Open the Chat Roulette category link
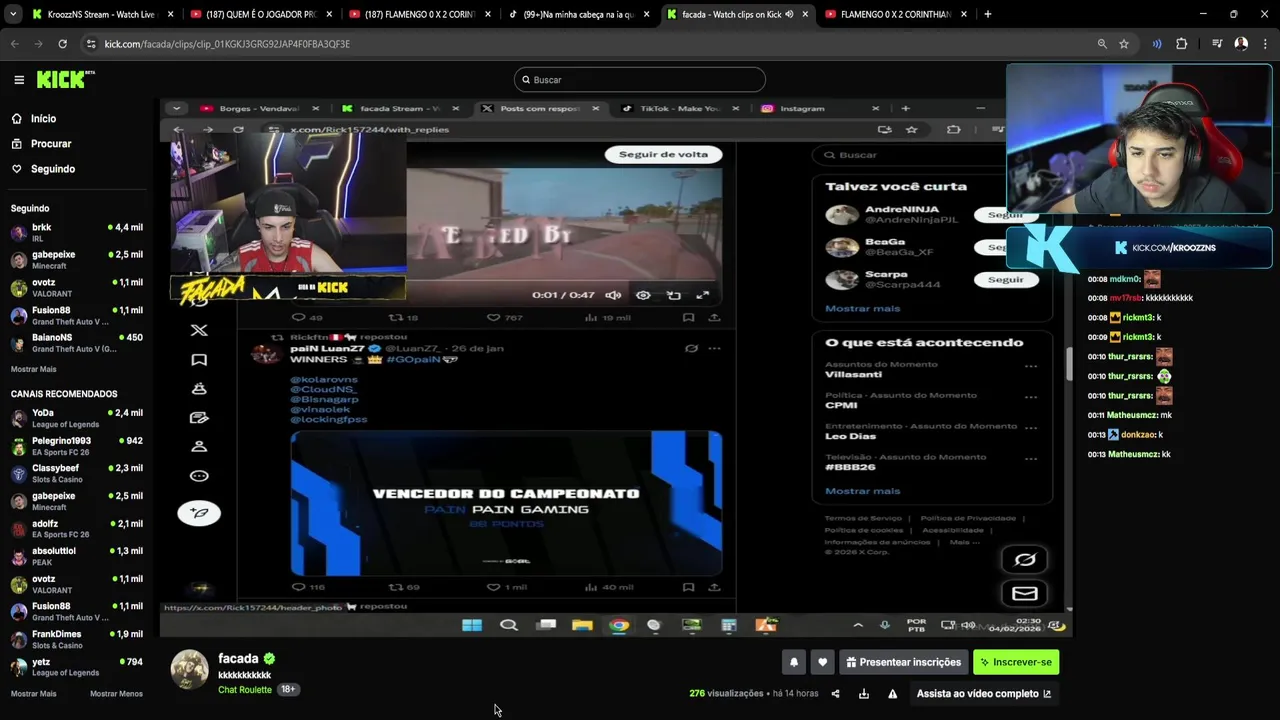 tap(245, 690)
